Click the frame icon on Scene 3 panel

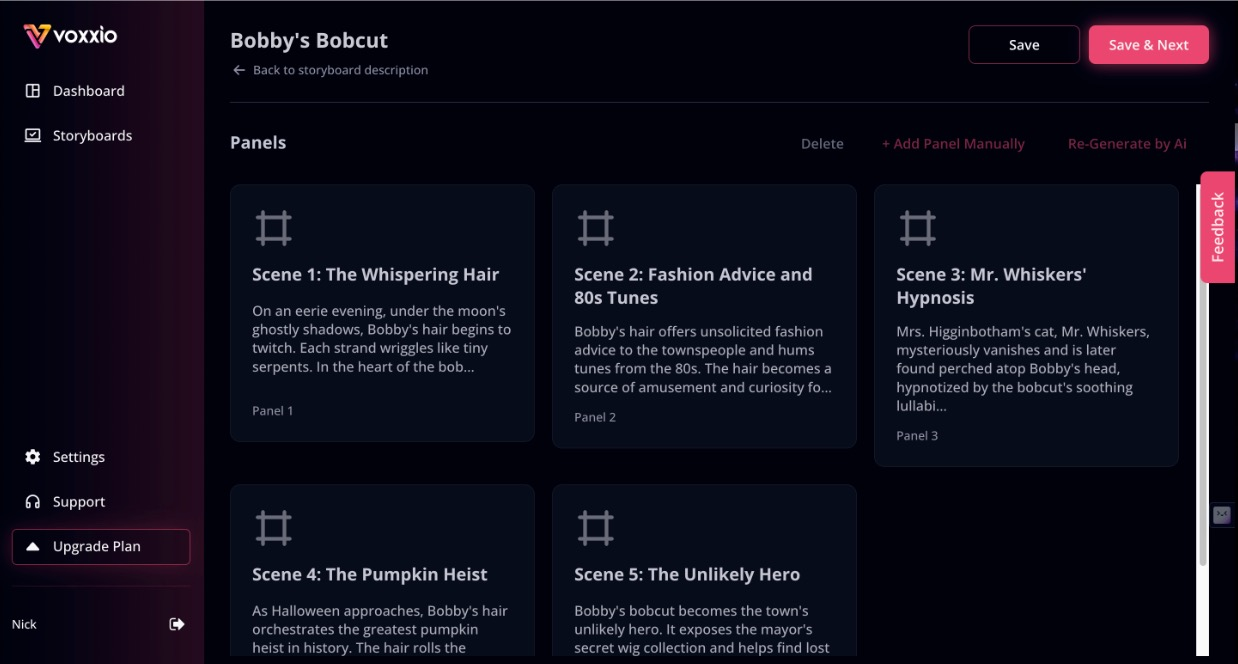[919, 227]
